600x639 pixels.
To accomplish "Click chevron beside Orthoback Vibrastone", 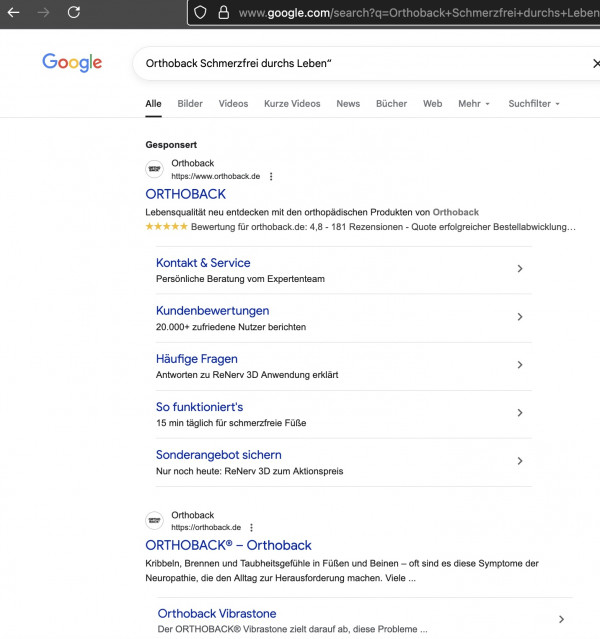I will [561, 619].
